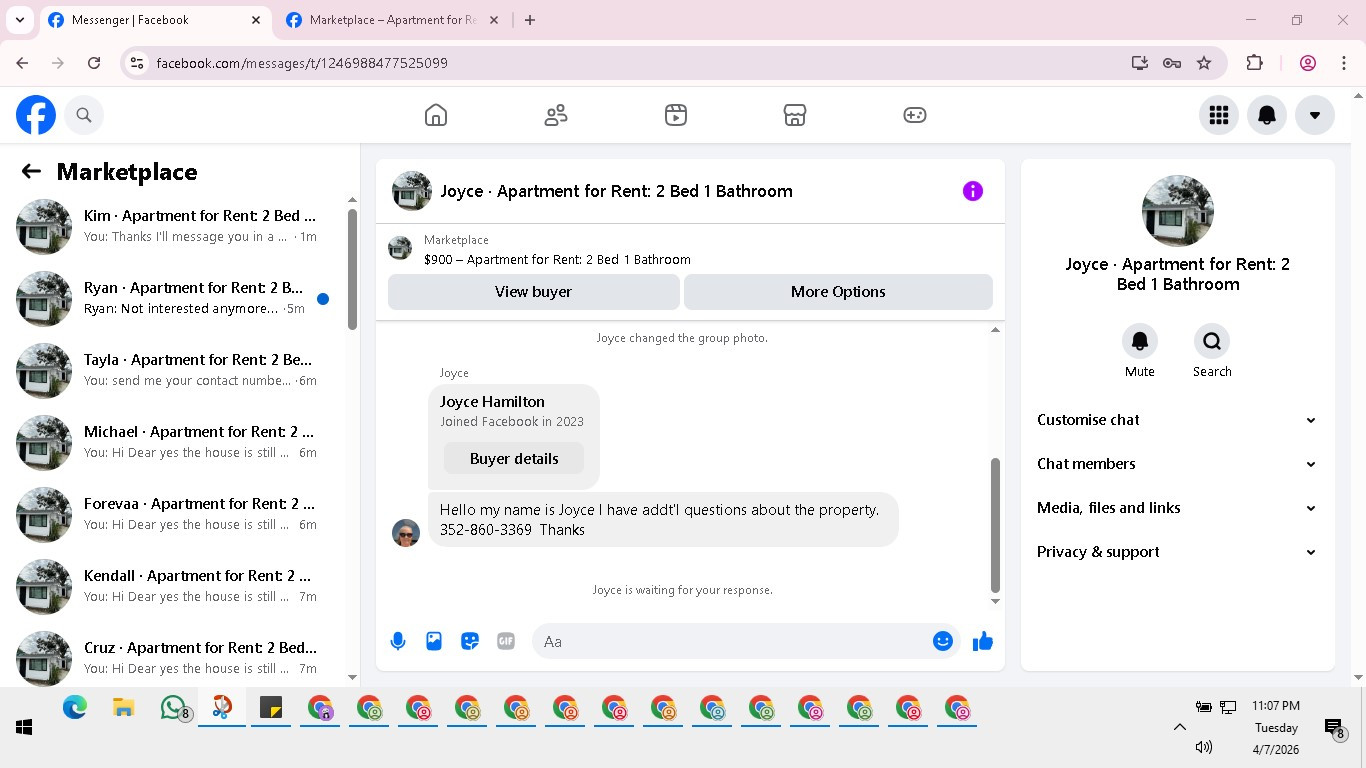Attach a photo using the image icon

pyautogui.click(x=434, y=641)
